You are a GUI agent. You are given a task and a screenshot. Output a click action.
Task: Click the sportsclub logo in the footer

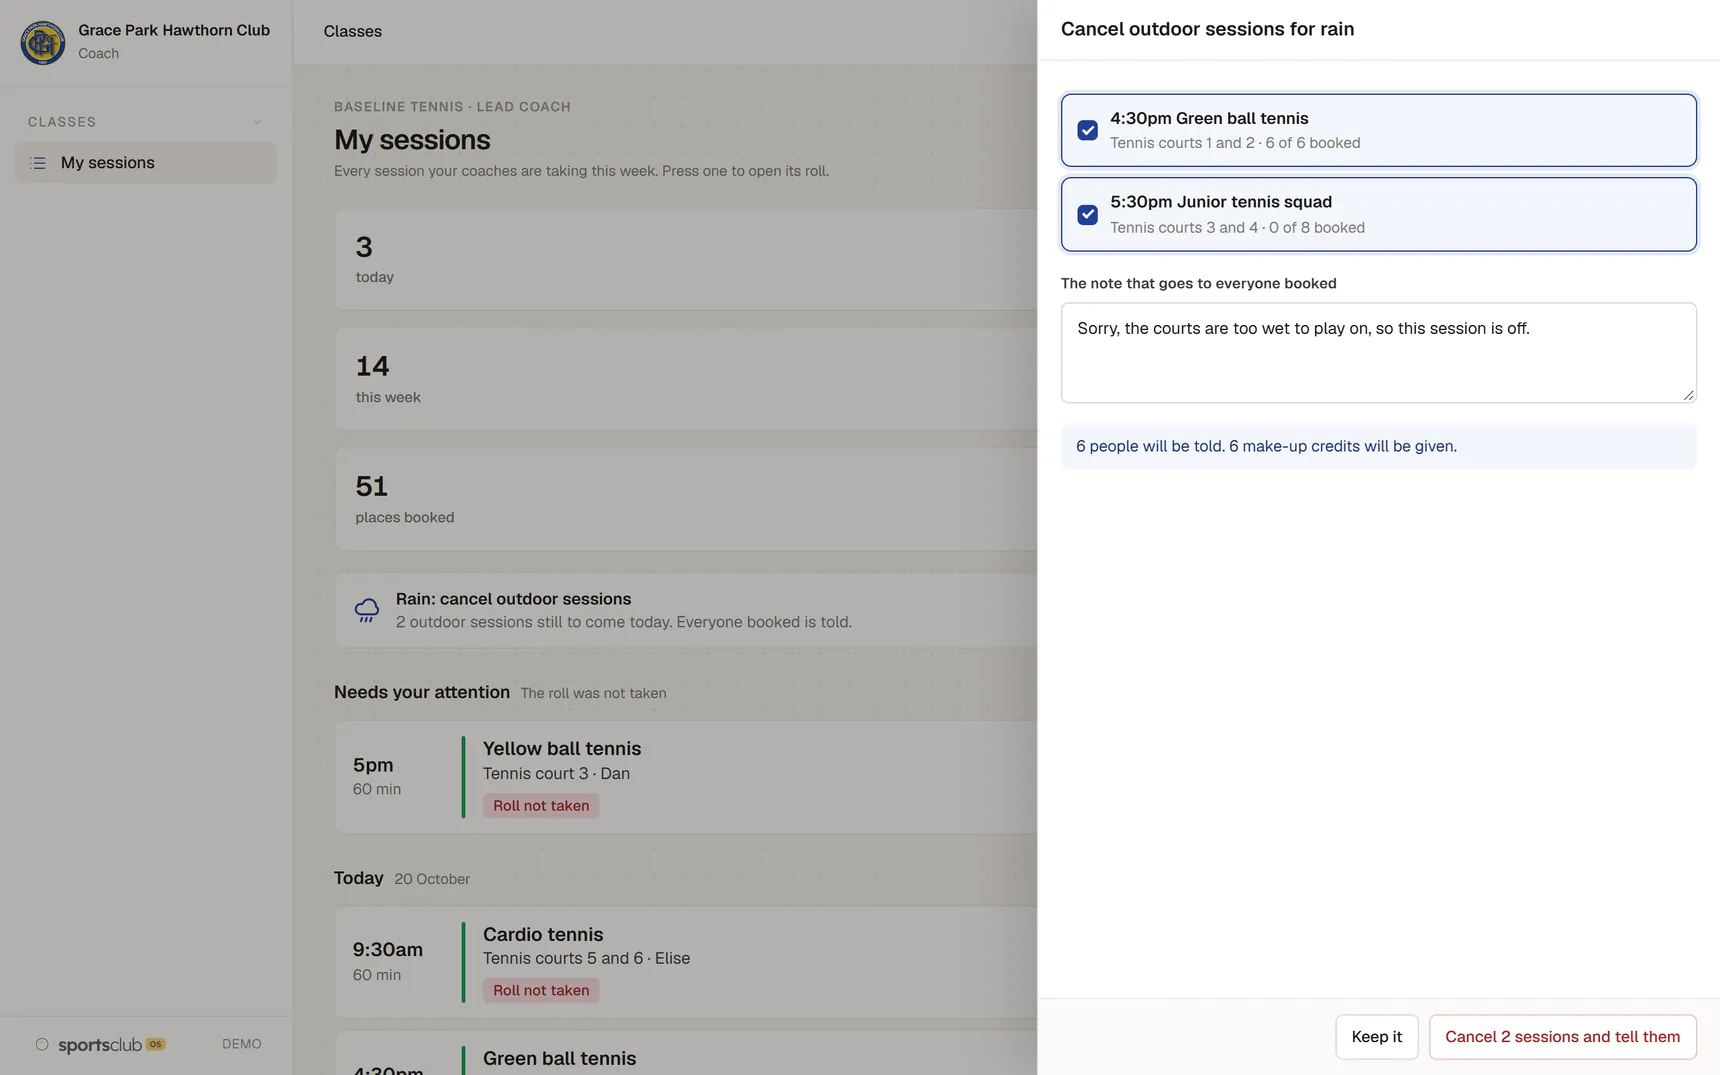pyautogui.click(x=100, y=1045)
